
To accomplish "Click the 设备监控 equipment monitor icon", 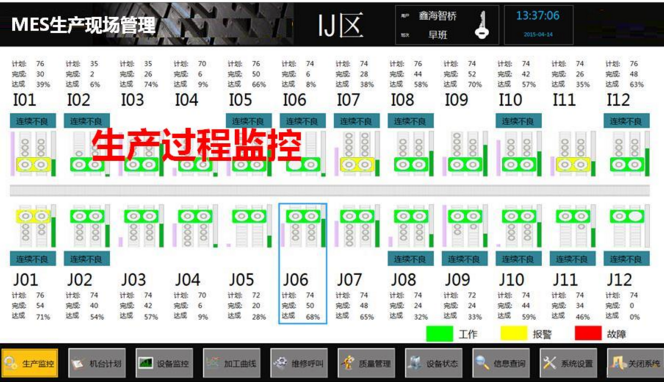I will (146, 363).
